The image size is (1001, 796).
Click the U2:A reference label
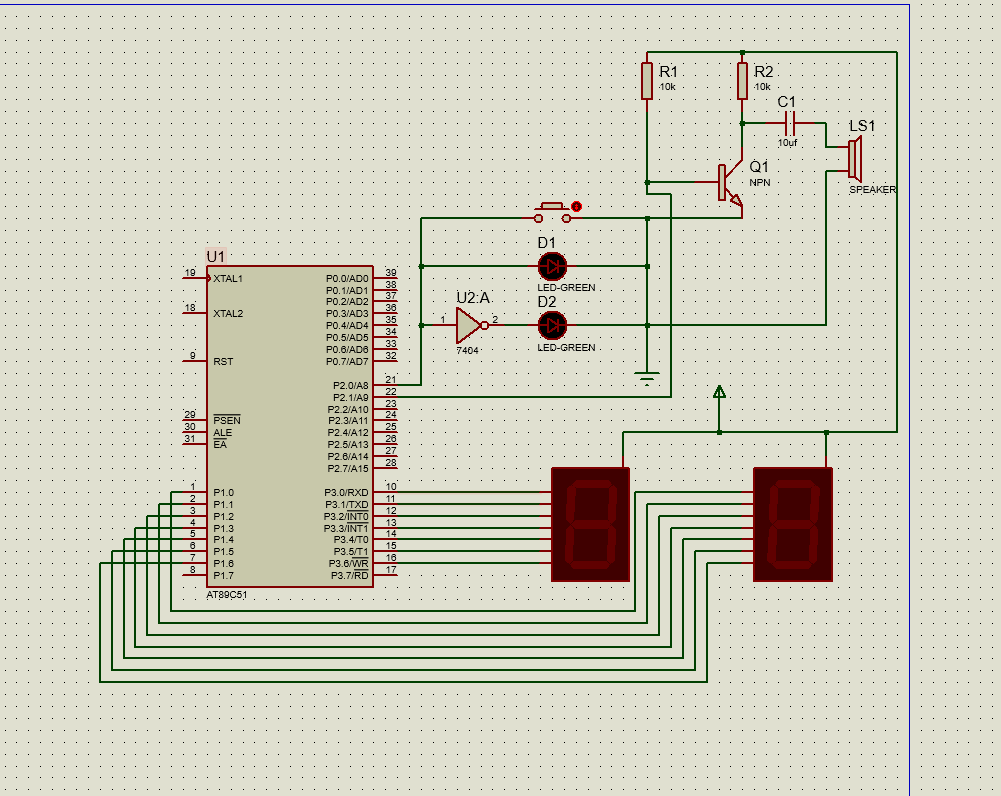[473, 298]
